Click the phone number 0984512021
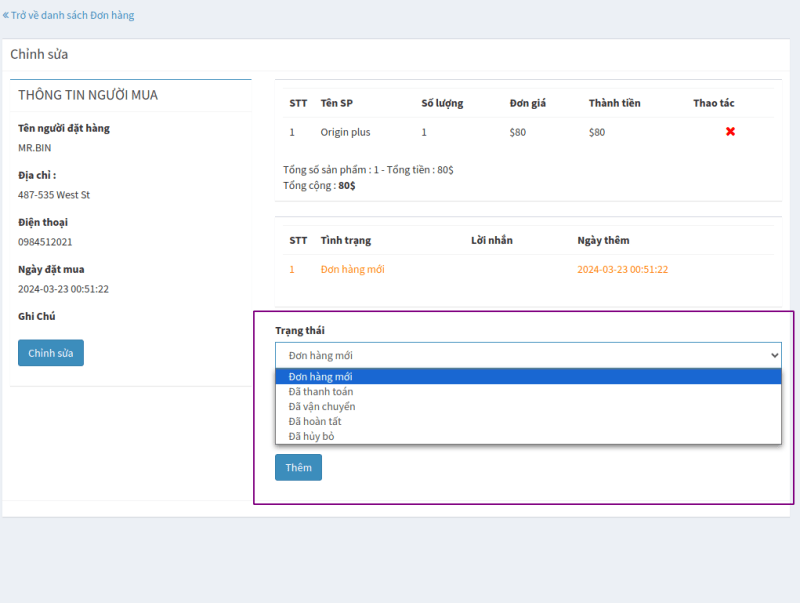Viewport: 800px width, 603px height. tap(45, 242)
